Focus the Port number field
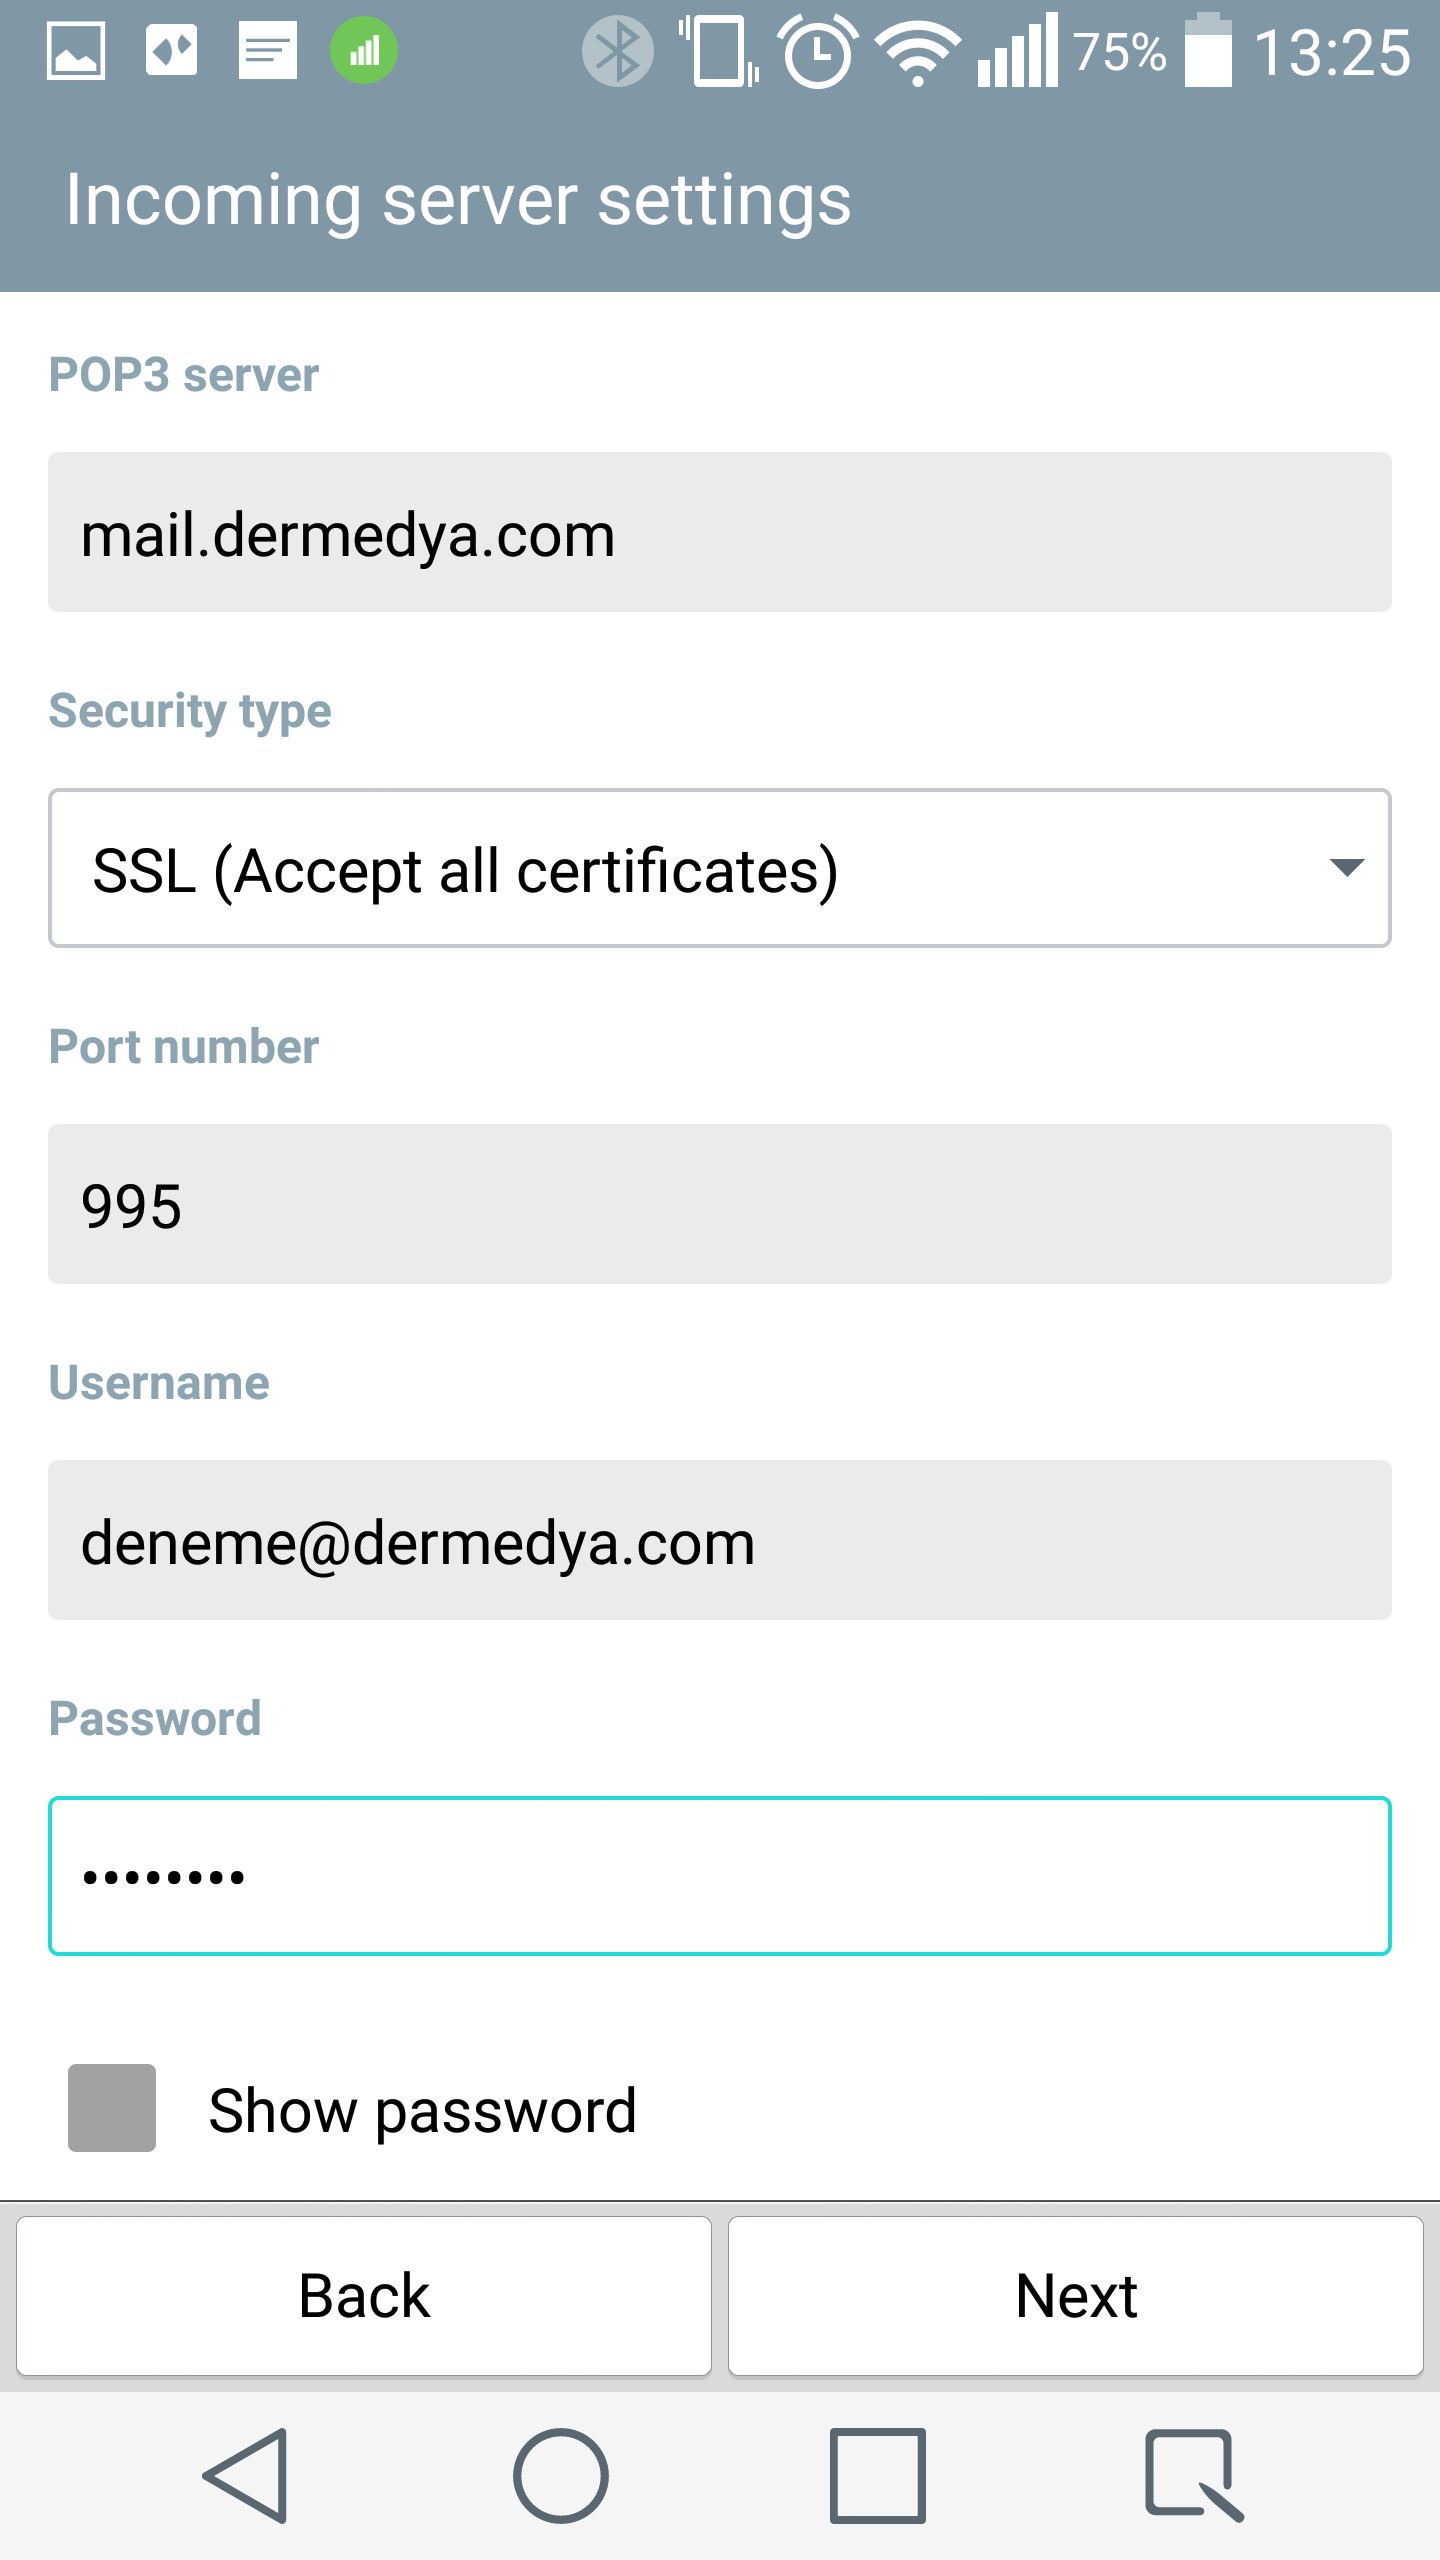The width and height of the screenshot is (1440, 2560). pyautogui.click(x=720, y=1204)
